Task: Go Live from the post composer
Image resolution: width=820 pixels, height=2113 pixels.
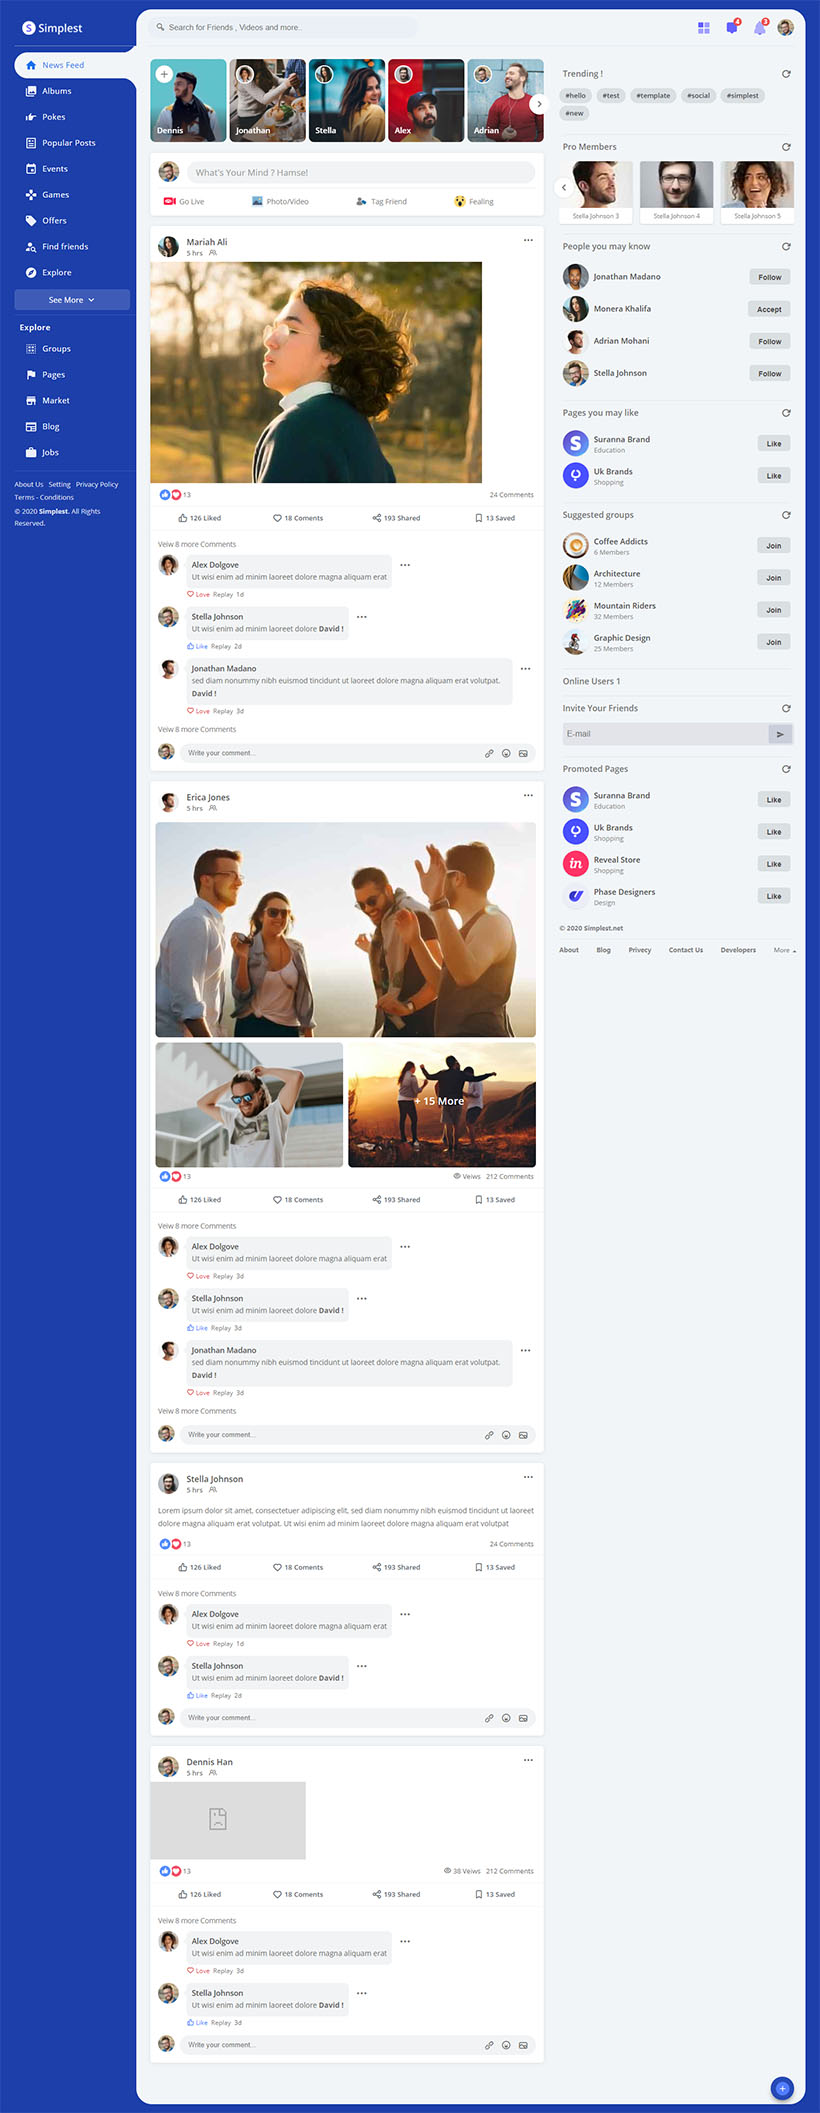Action: tap(184, 202)
